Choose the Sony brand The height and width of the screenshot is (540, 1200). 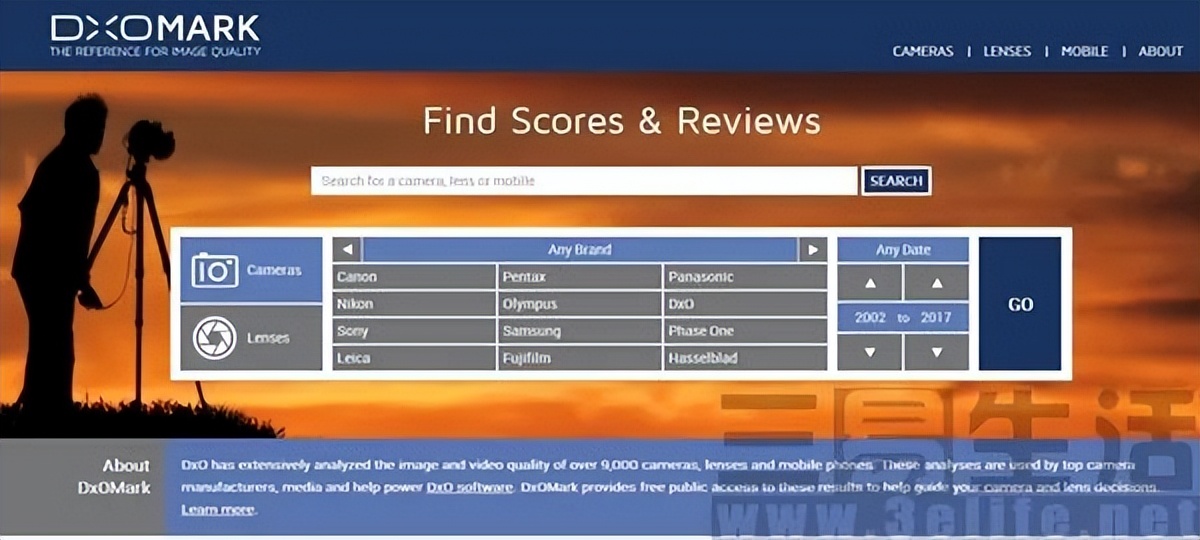pos(413,331)
